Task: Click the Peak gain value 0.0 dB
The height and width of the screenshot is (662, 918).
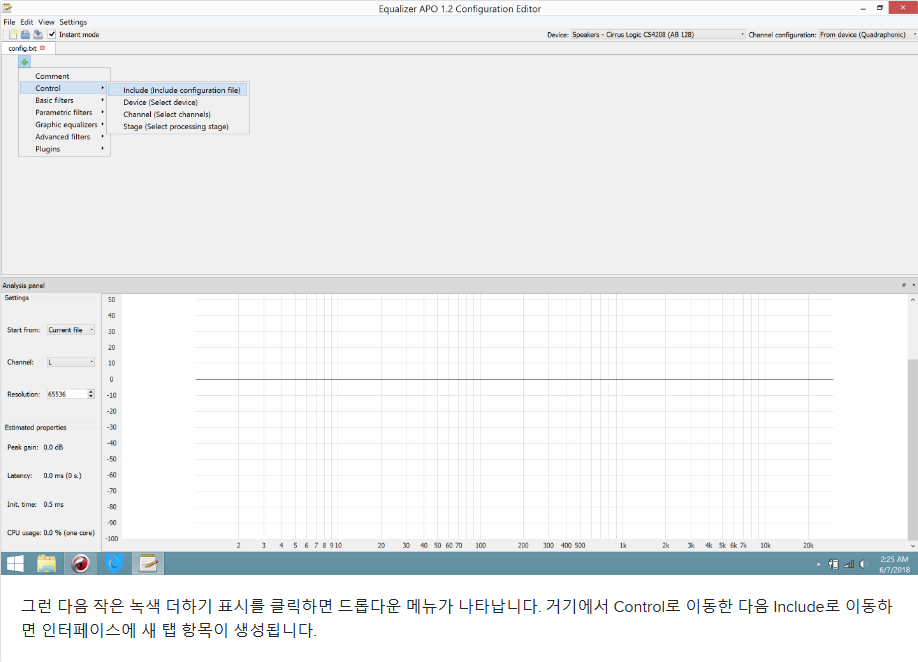Action: coord(53,447)
